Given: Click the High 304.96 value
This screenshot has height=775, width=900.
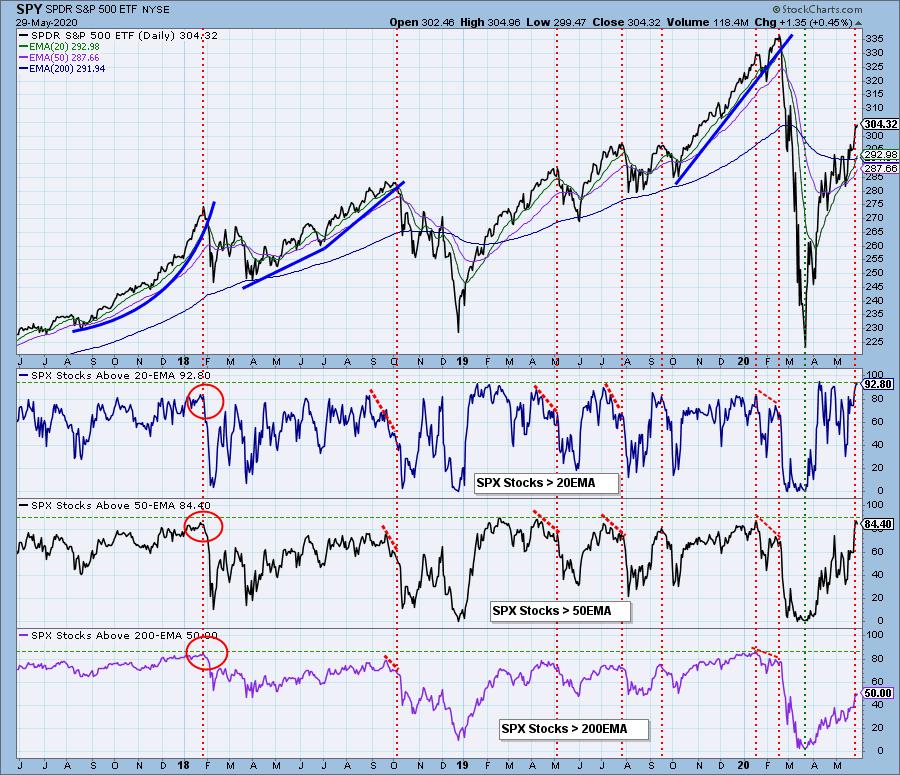Looking at the screenshot, I should click(x=490, y=22).
